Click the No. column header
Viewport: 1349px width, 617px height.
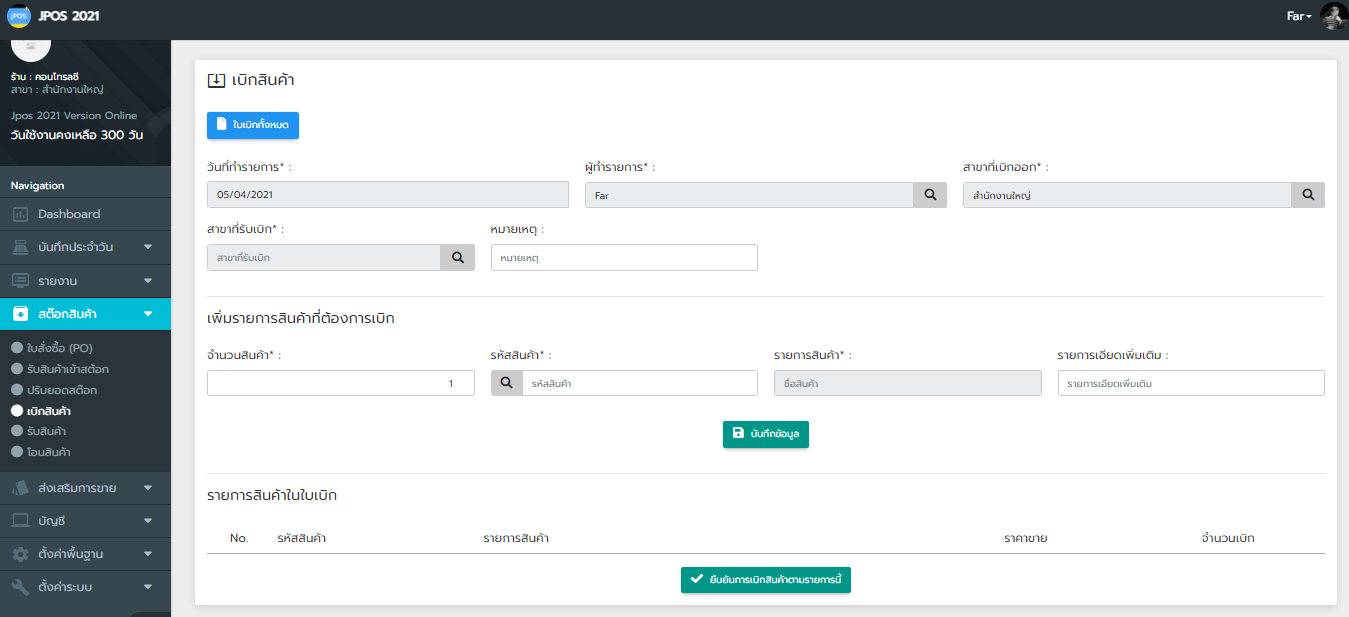(x=239, y=538)
